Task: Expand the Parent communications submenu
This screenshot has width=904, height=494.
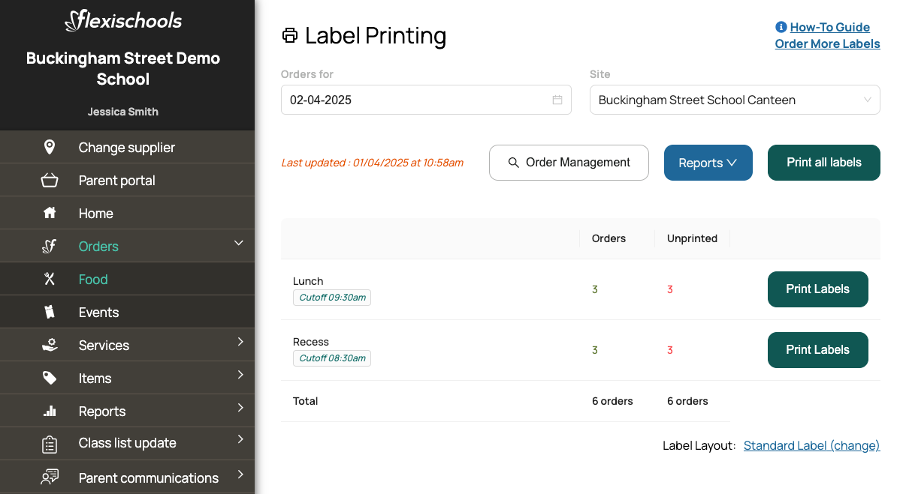Action: [240, 475]
